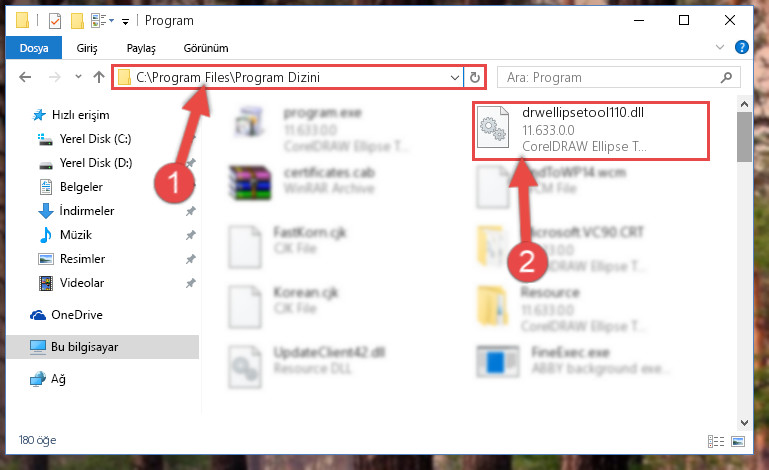
Task: Expand the address bar history dropdown
Action: pos(455,78)
